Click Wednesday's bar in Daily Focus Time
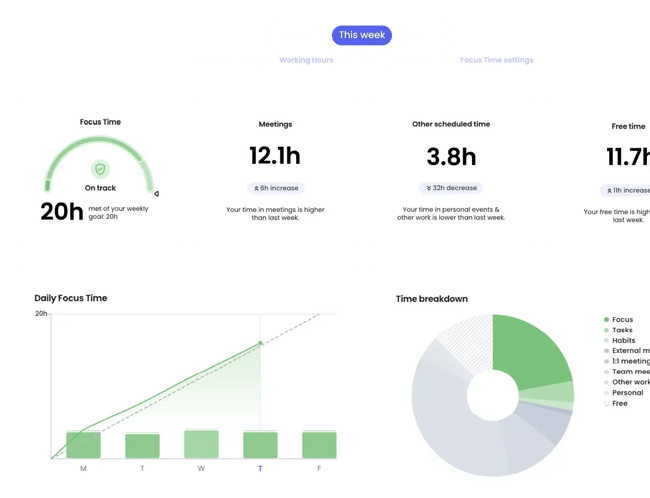The image size is (650, 498). pos(201,444)
